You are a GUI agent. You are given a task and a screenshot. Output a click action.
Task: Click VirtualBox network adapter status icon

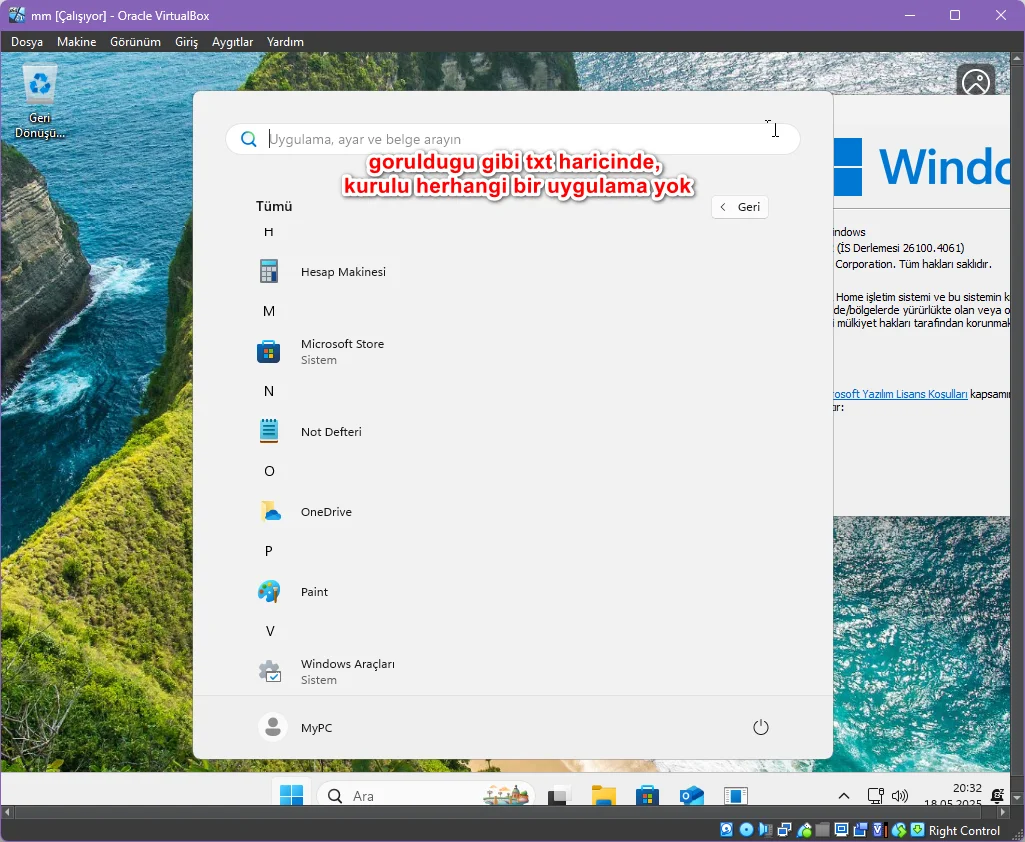coord(784,830)
